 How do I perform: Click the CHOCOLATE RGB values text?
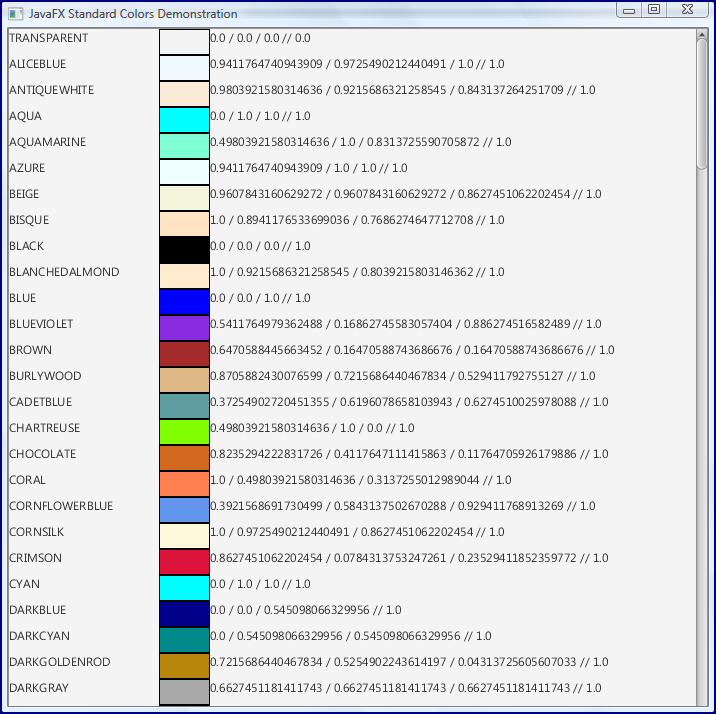(x=409, y=454)
